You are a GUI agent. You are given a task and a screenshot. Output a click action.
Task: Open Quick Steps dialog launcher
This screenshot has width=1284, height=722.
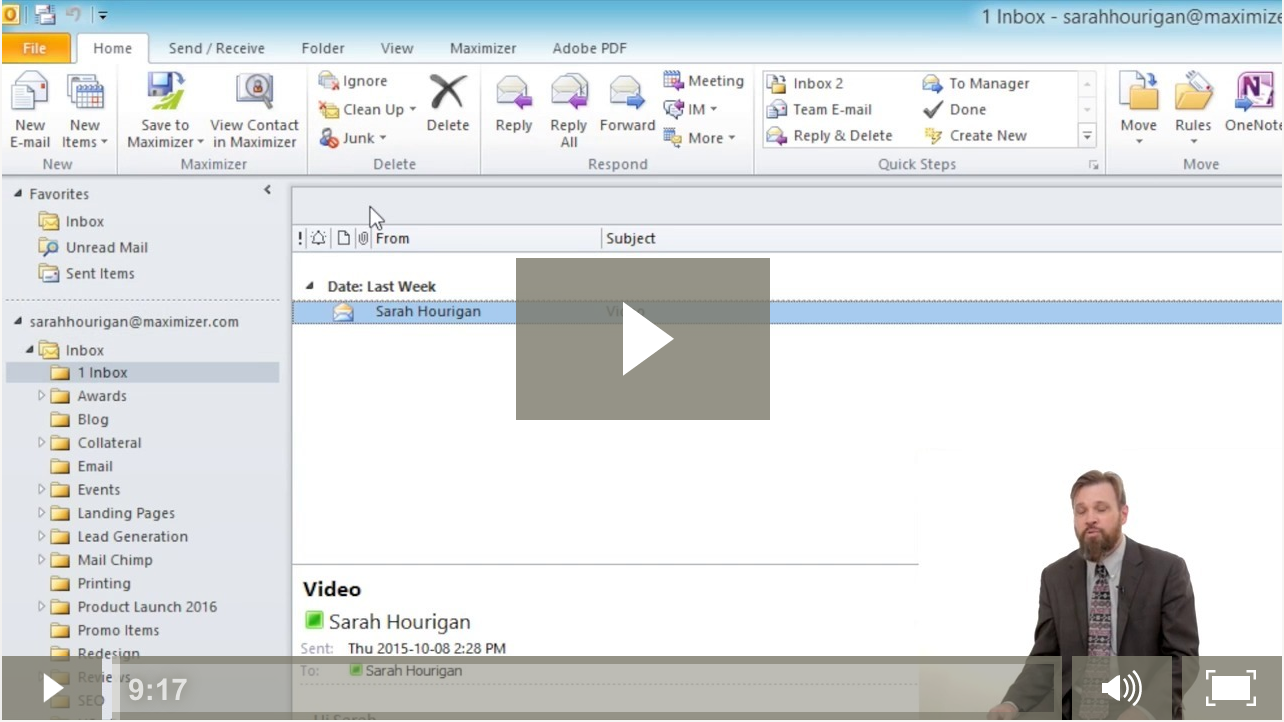1093,165
